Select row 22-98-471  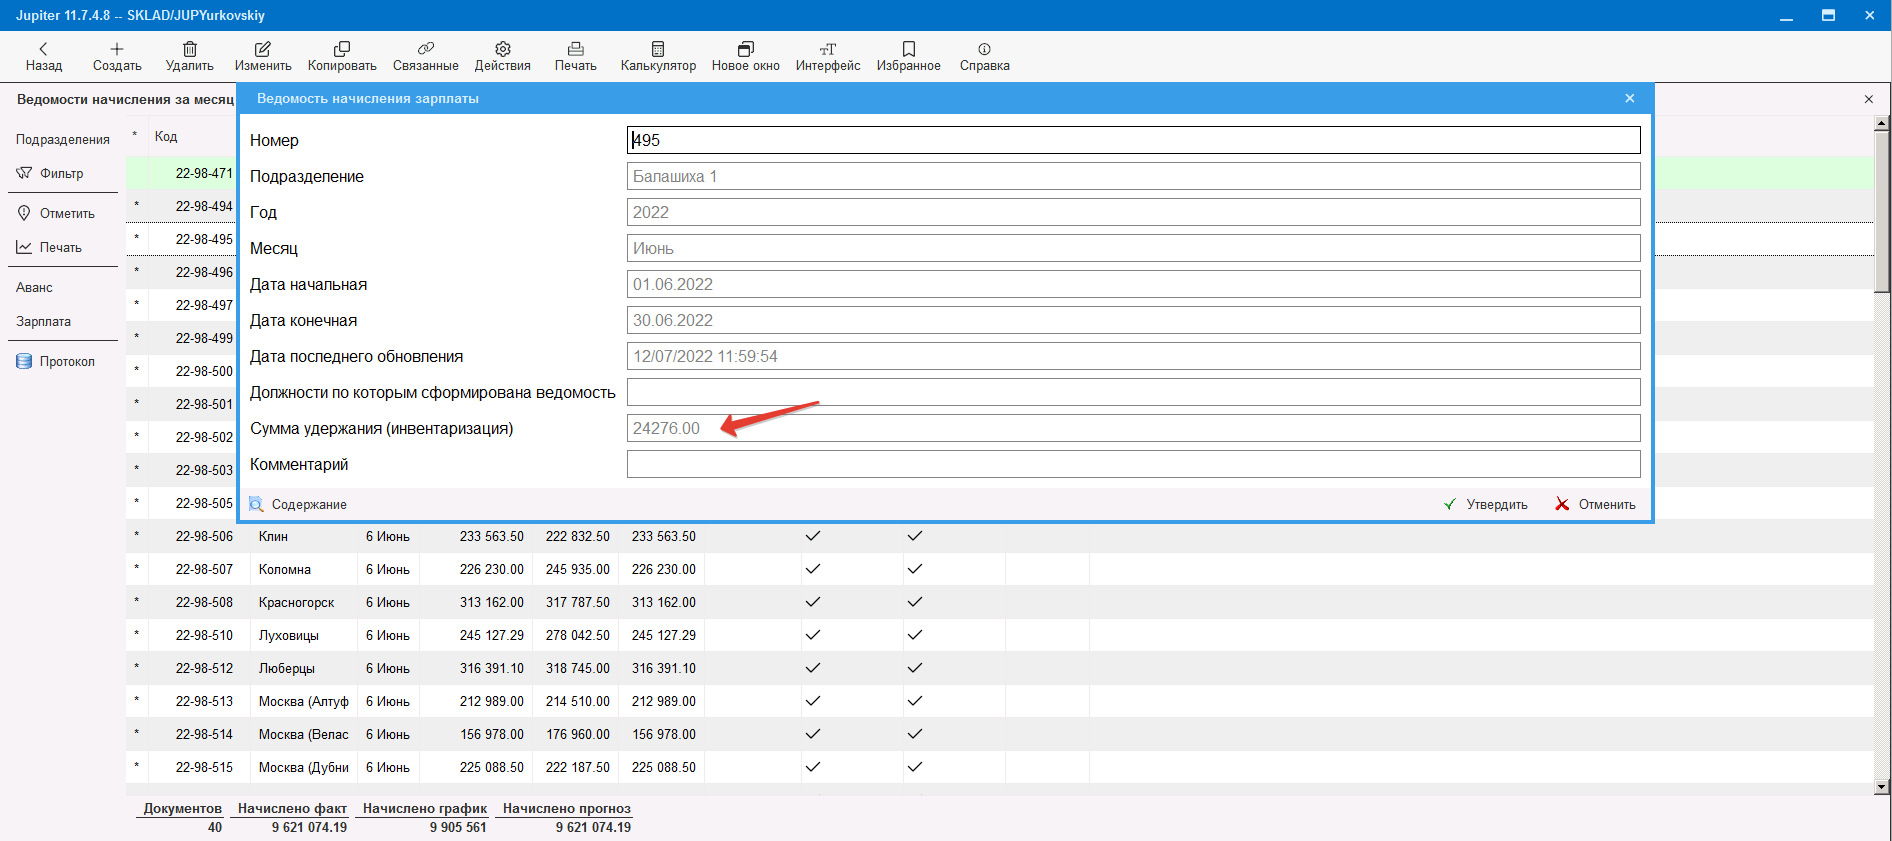click(x=204, y=173)
